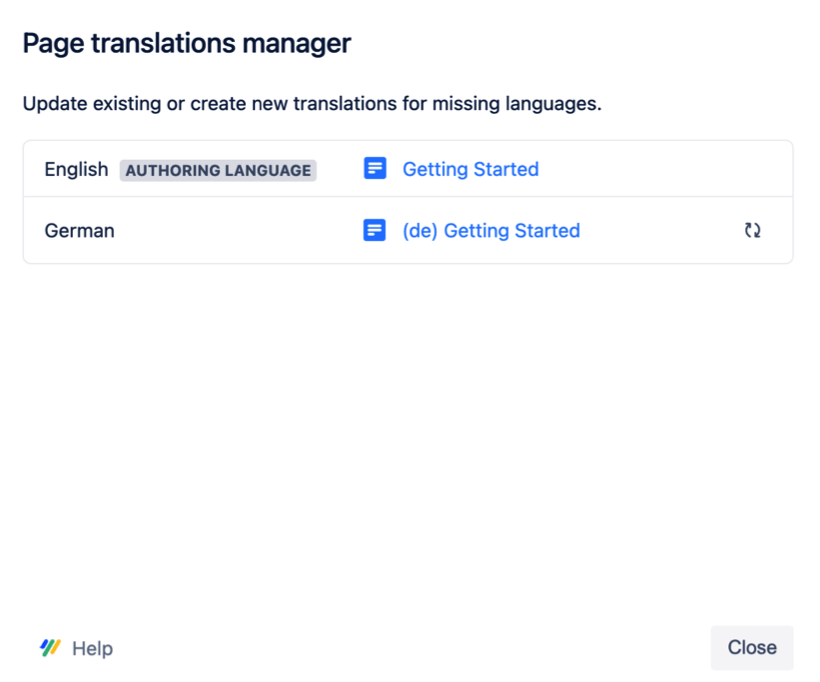Click the English language label
Image resolution: width=820 pixels, height=682 pixels.
[75, 169]
